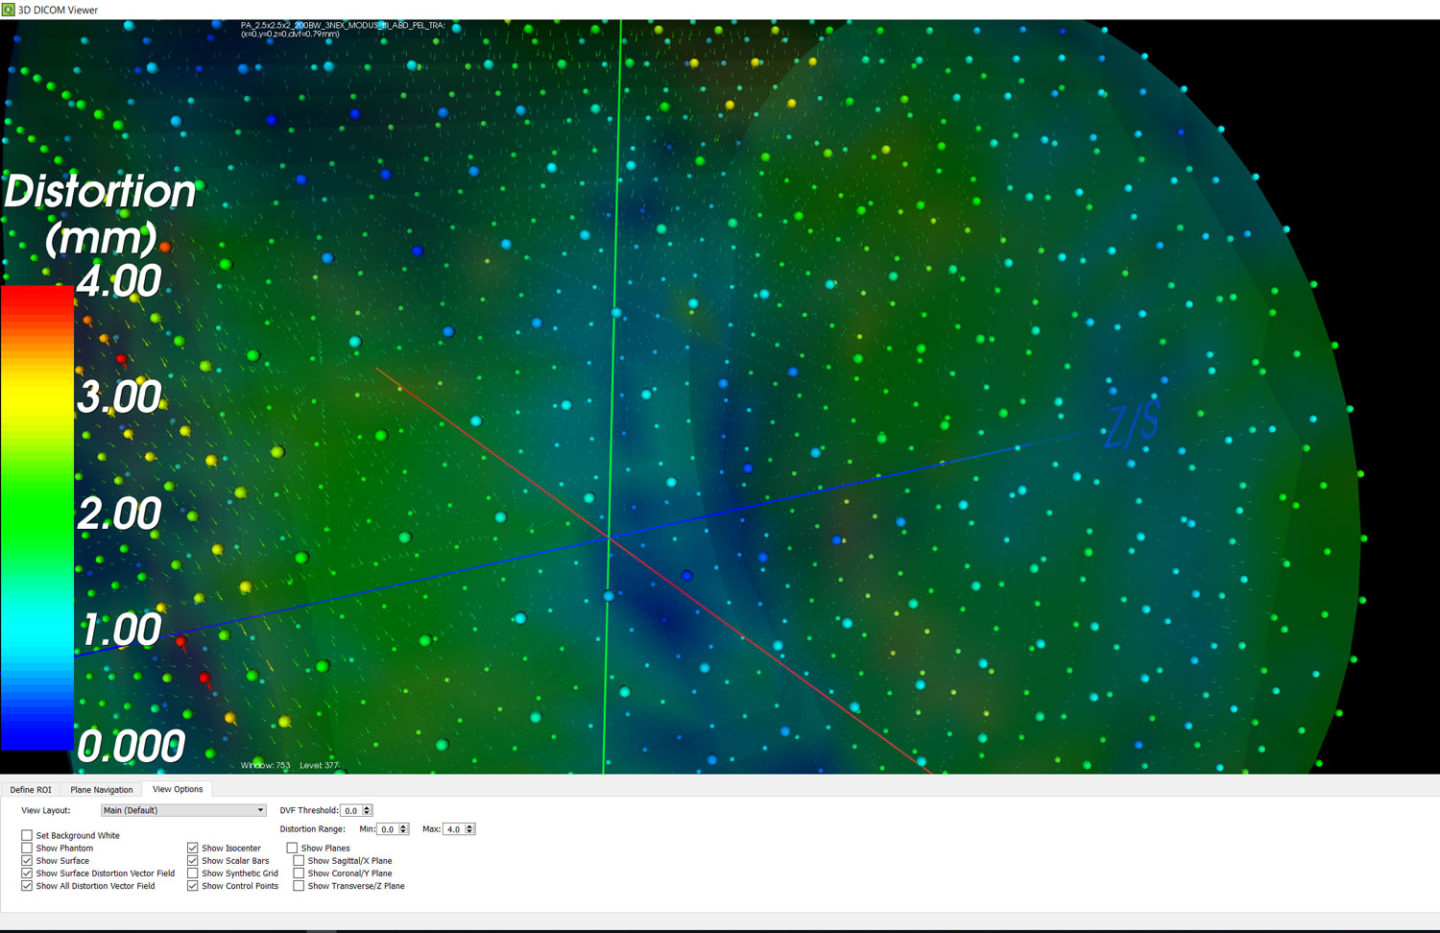Screen dimensions: 1440x933
Task: Click the Distortion Range Max stepper arrows
Action: click(470, 829)
